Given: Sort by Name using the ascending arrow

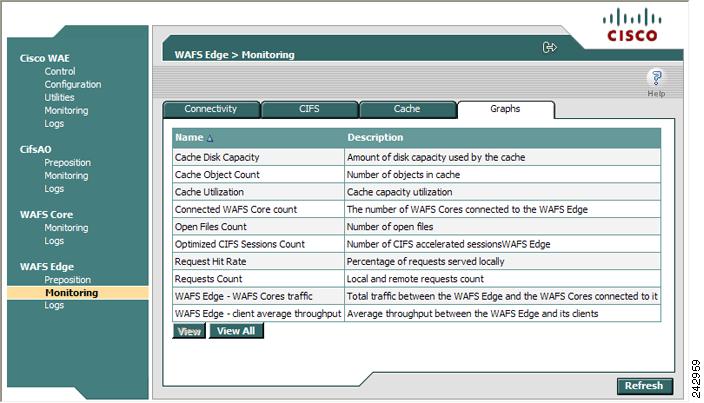Looking at the screenshot, I should pyautogui.click(x=210, y=138).
